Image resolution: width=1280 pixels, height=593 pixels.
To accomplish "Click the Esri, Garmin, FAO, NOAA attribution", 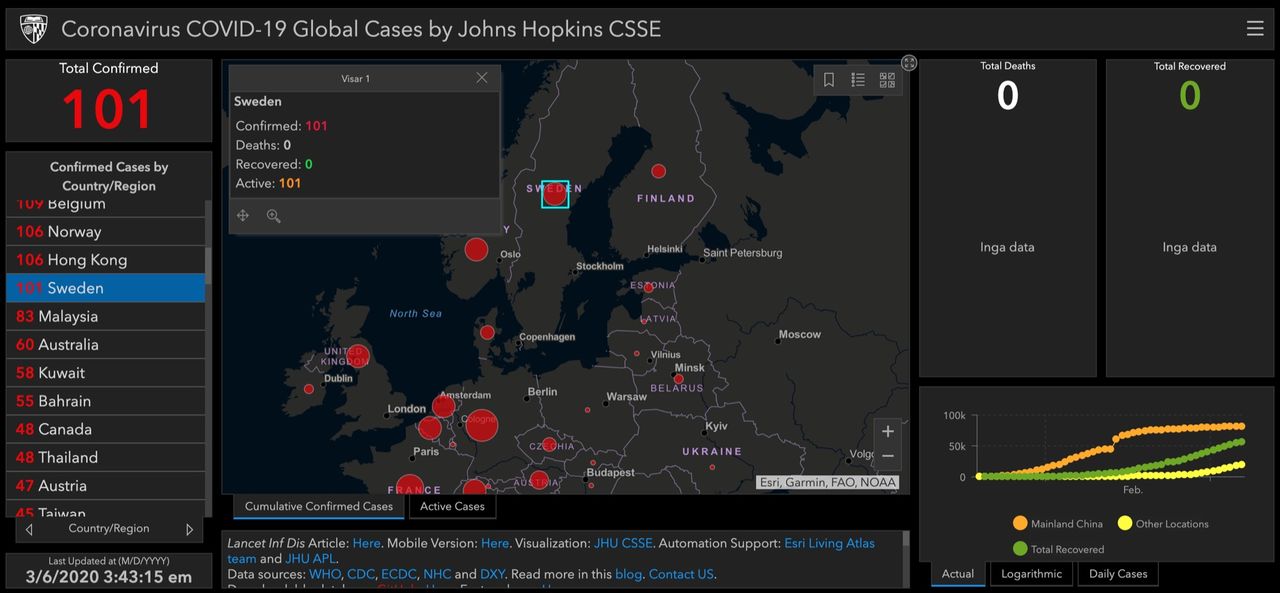I will [x=828, y=482].
